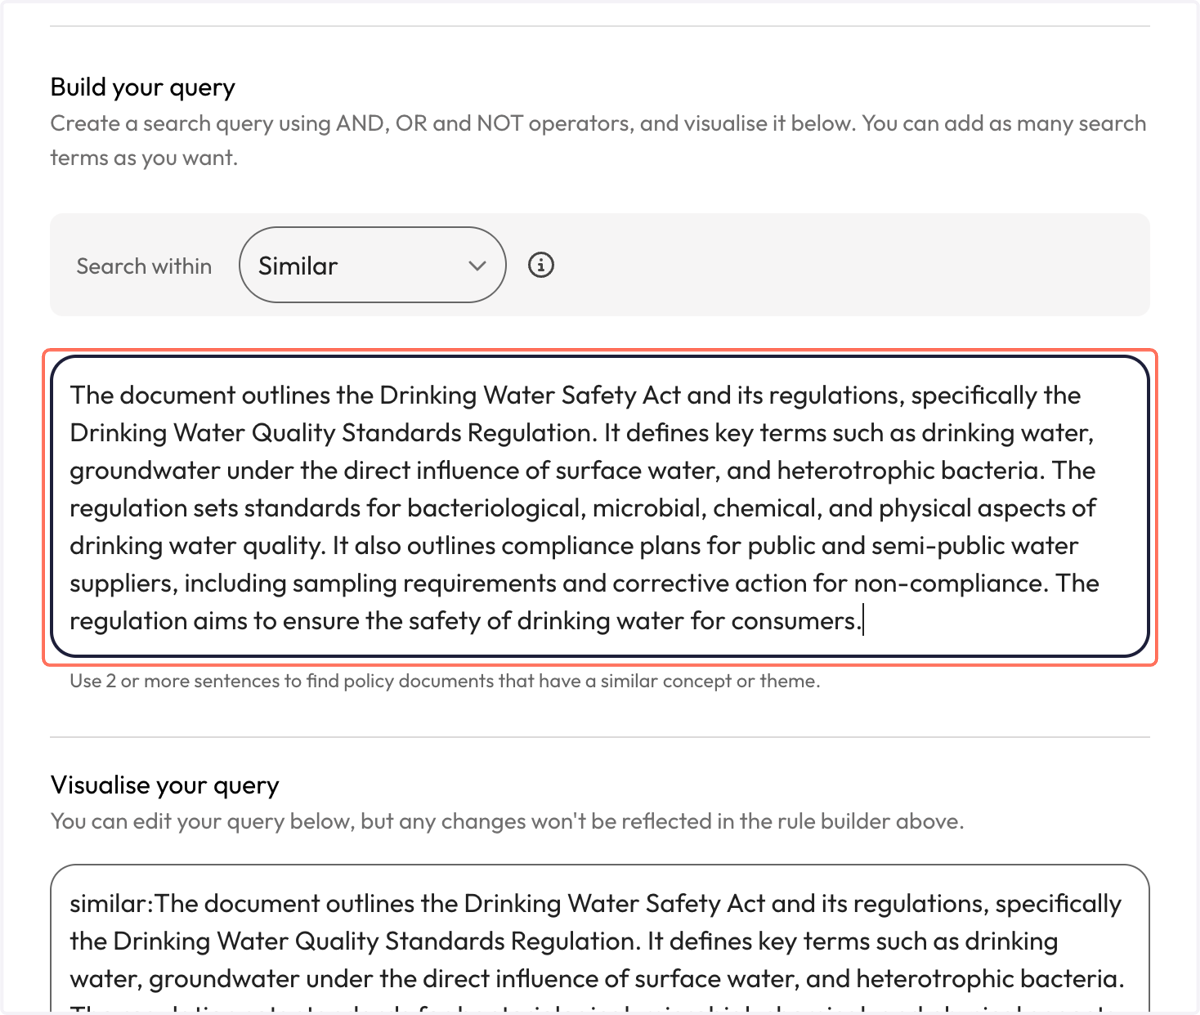Click the Visualise your query text area
Screen dimensions: 1200x1015
pos(600,940)
